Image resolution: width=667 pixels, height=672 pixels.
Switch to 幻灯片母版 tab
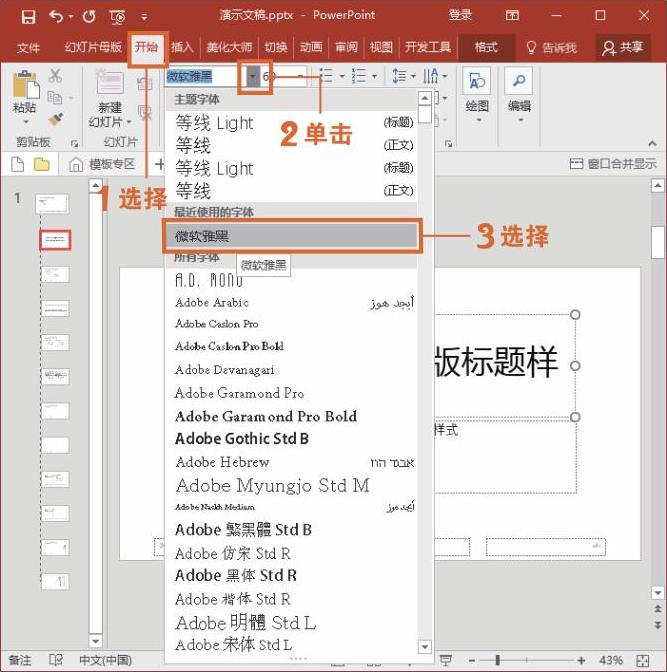tap(93, 47)
